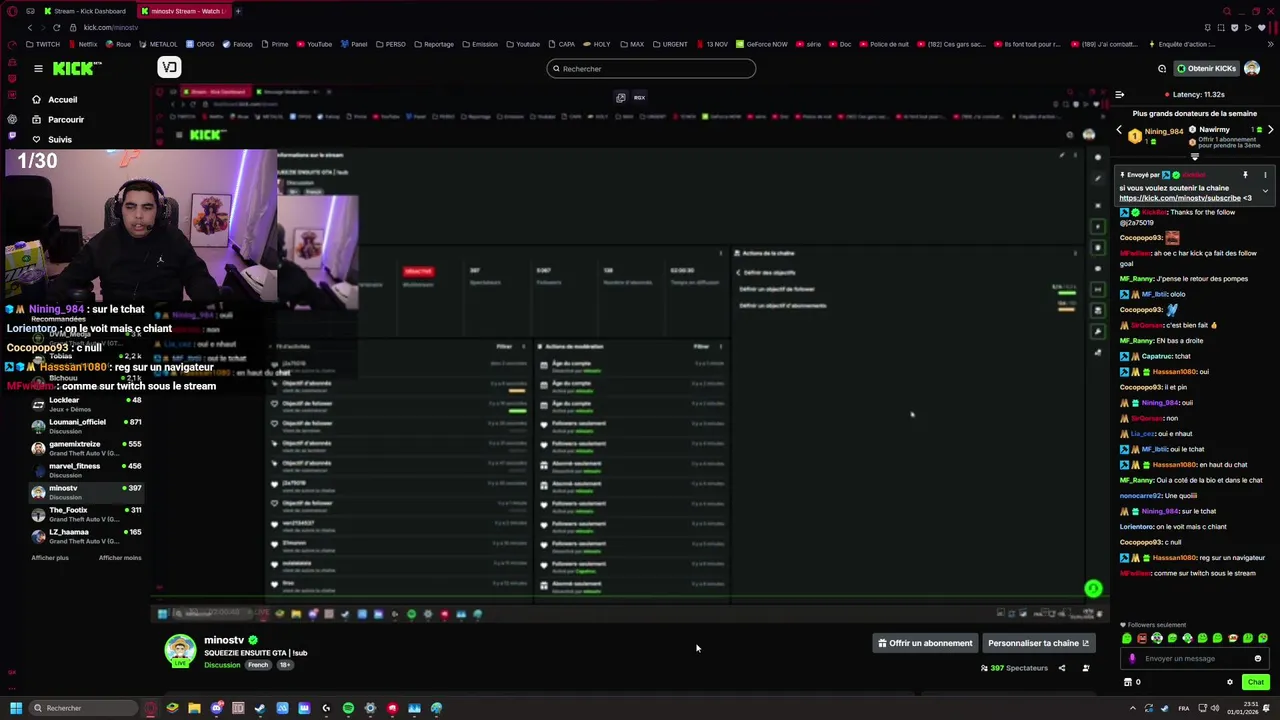Unpin the pinned chat message

point(1245,175)
